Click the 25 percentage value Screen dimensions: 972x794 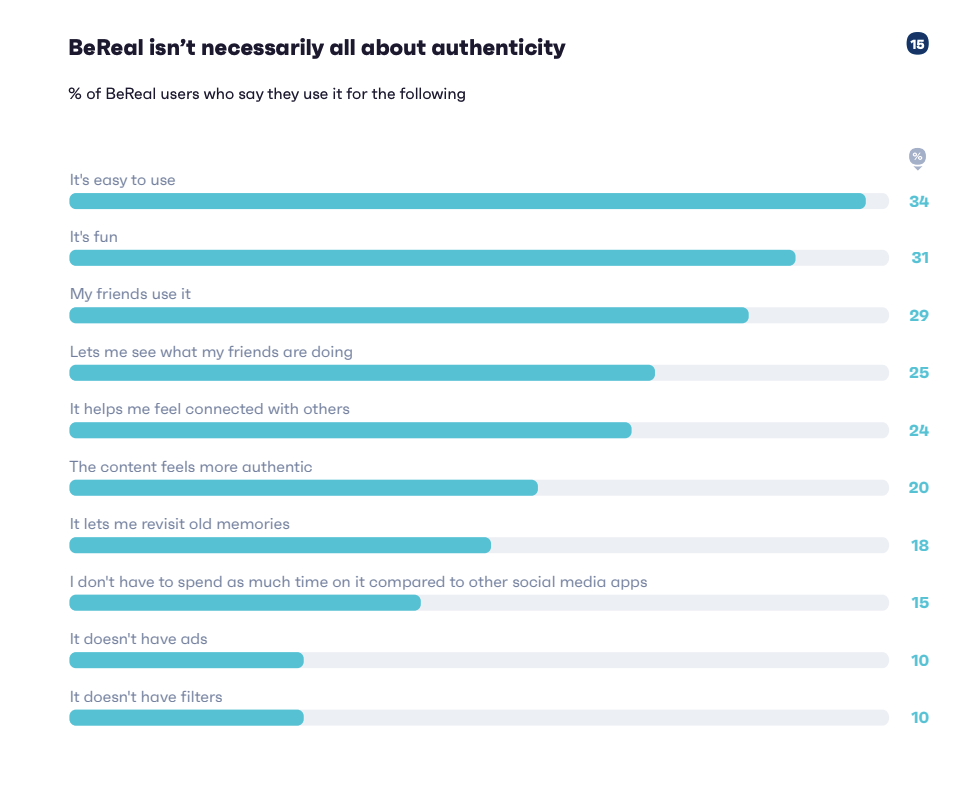[919, 373]
